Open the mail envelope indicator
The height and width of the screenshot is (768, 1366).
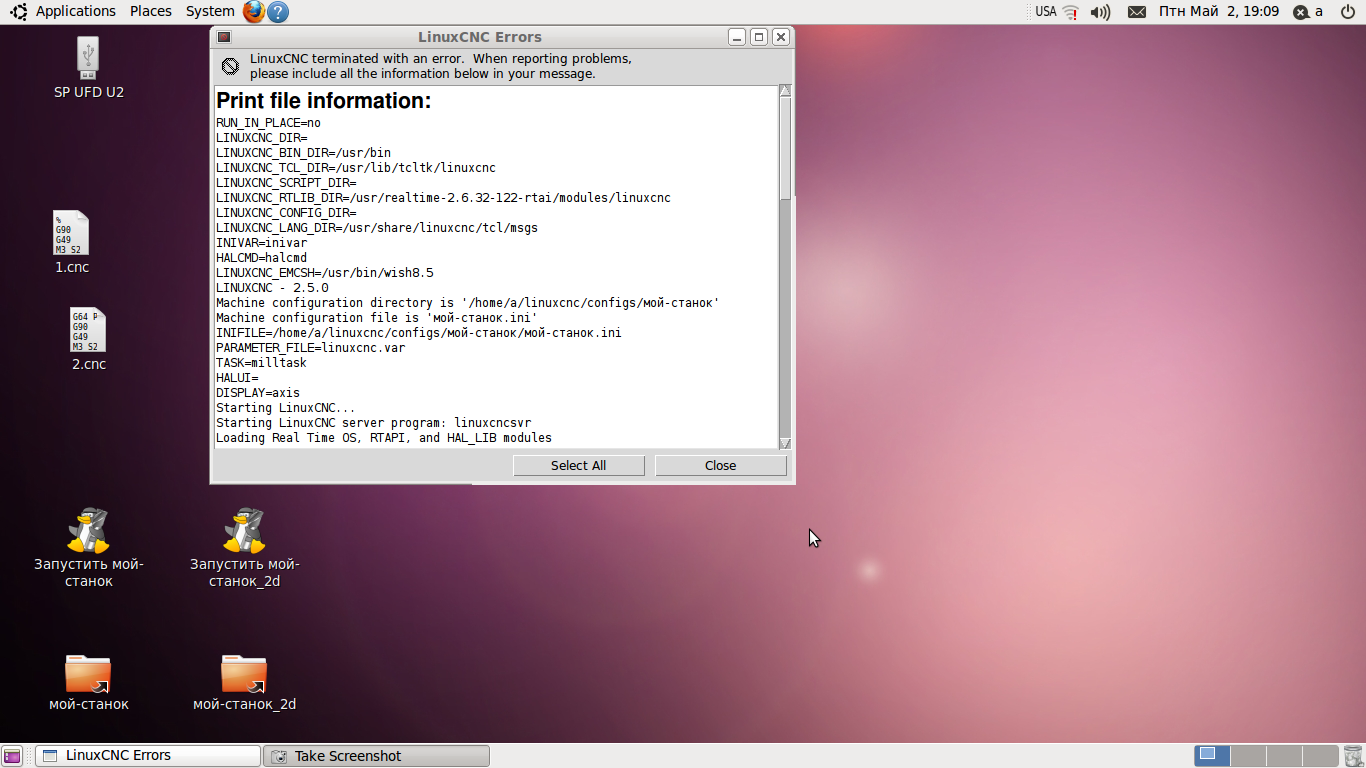[x=1137, y=12]
